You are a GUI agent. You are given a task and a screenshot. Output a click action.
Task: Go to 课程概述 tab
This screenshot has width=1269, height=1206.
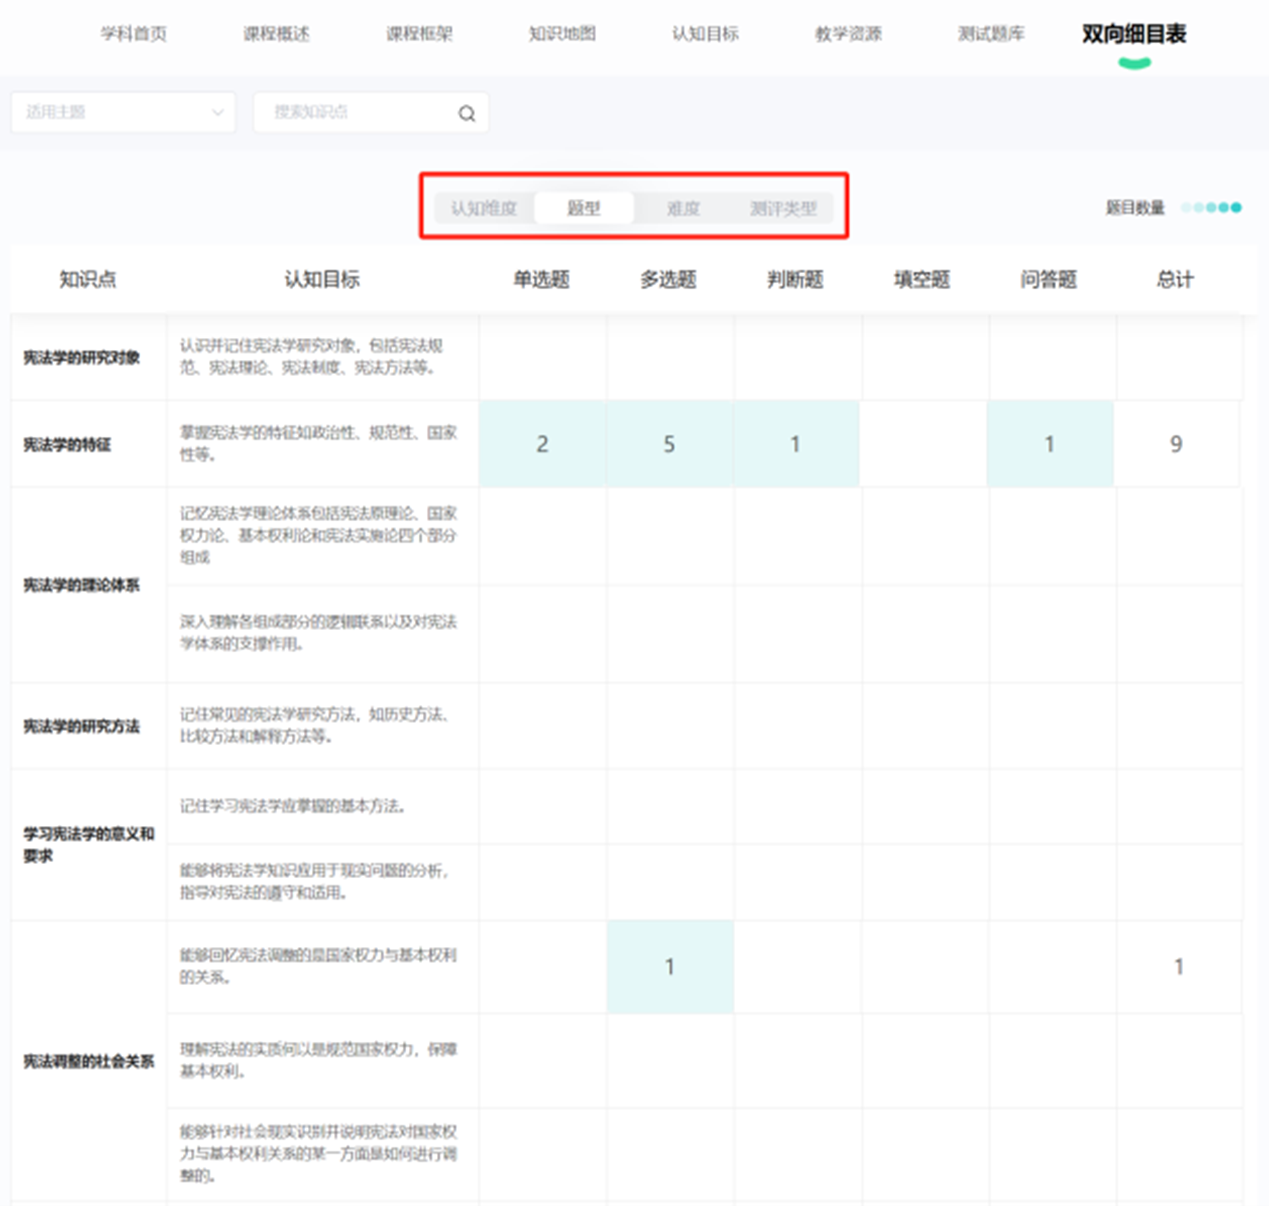277,34
